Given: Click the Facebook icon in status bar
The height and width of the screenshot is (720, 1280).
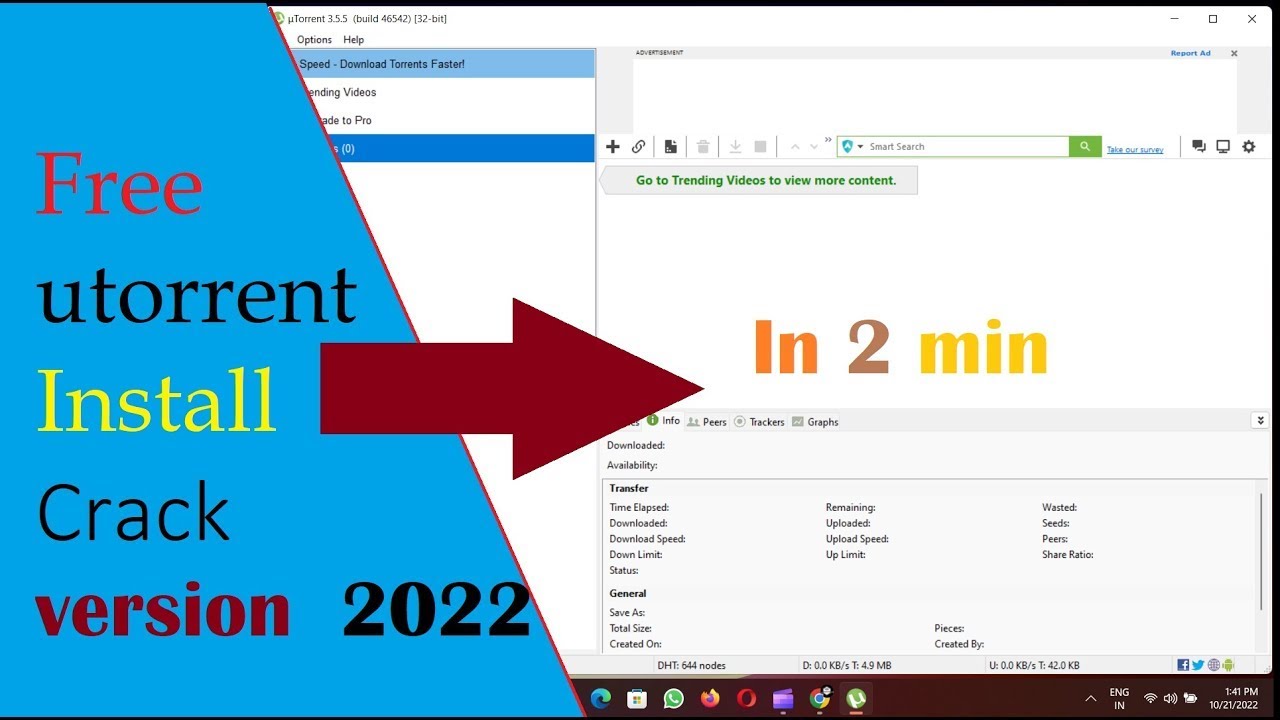Looking at the screenshot, I should (x=1184, y=665).
